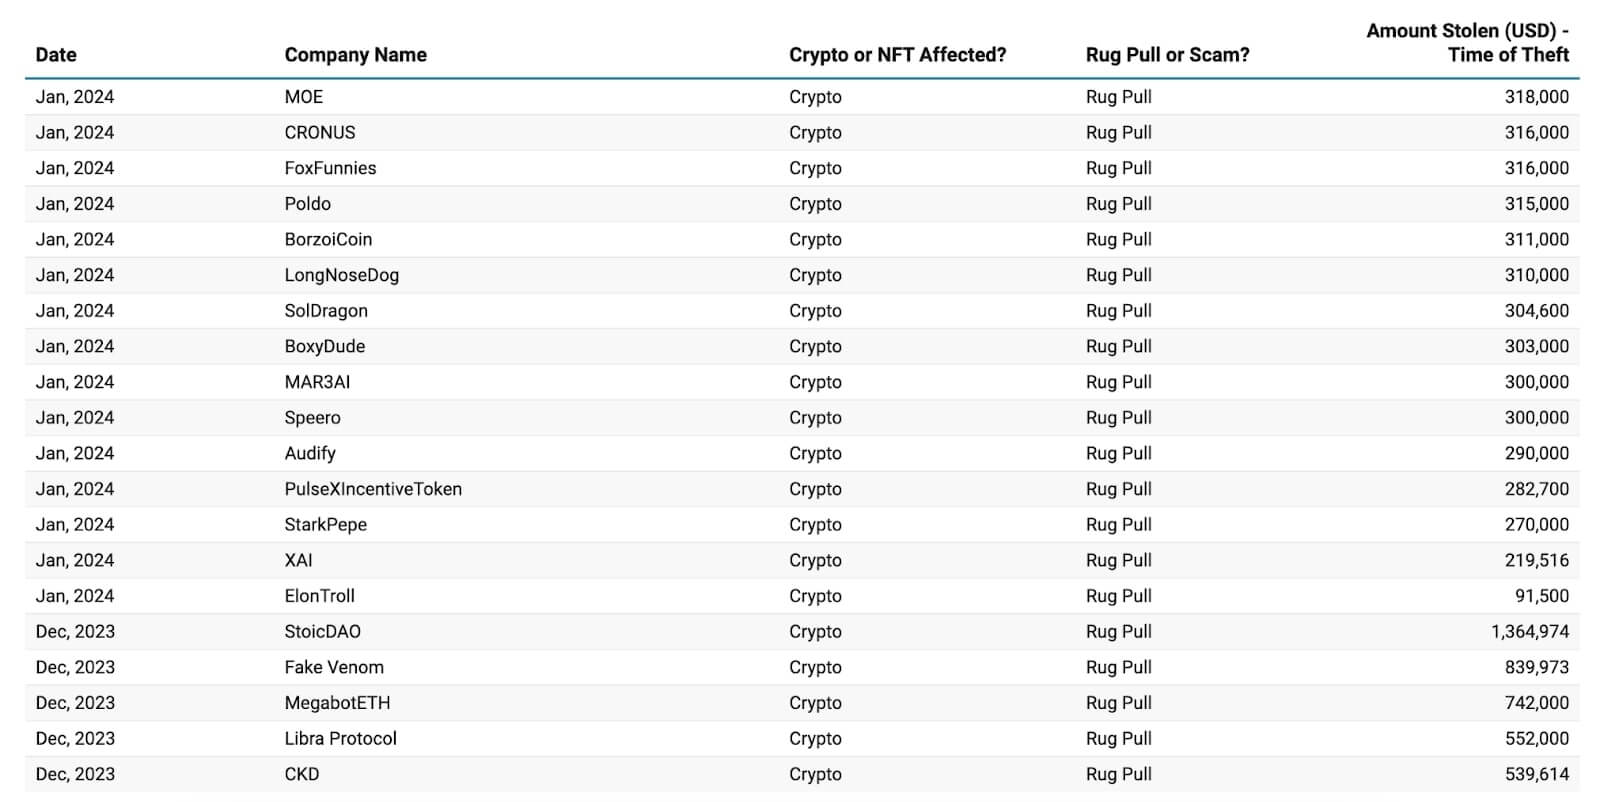Click the Date column header
This screenshot has width=1600, height=802.
[x=56, y=55]
